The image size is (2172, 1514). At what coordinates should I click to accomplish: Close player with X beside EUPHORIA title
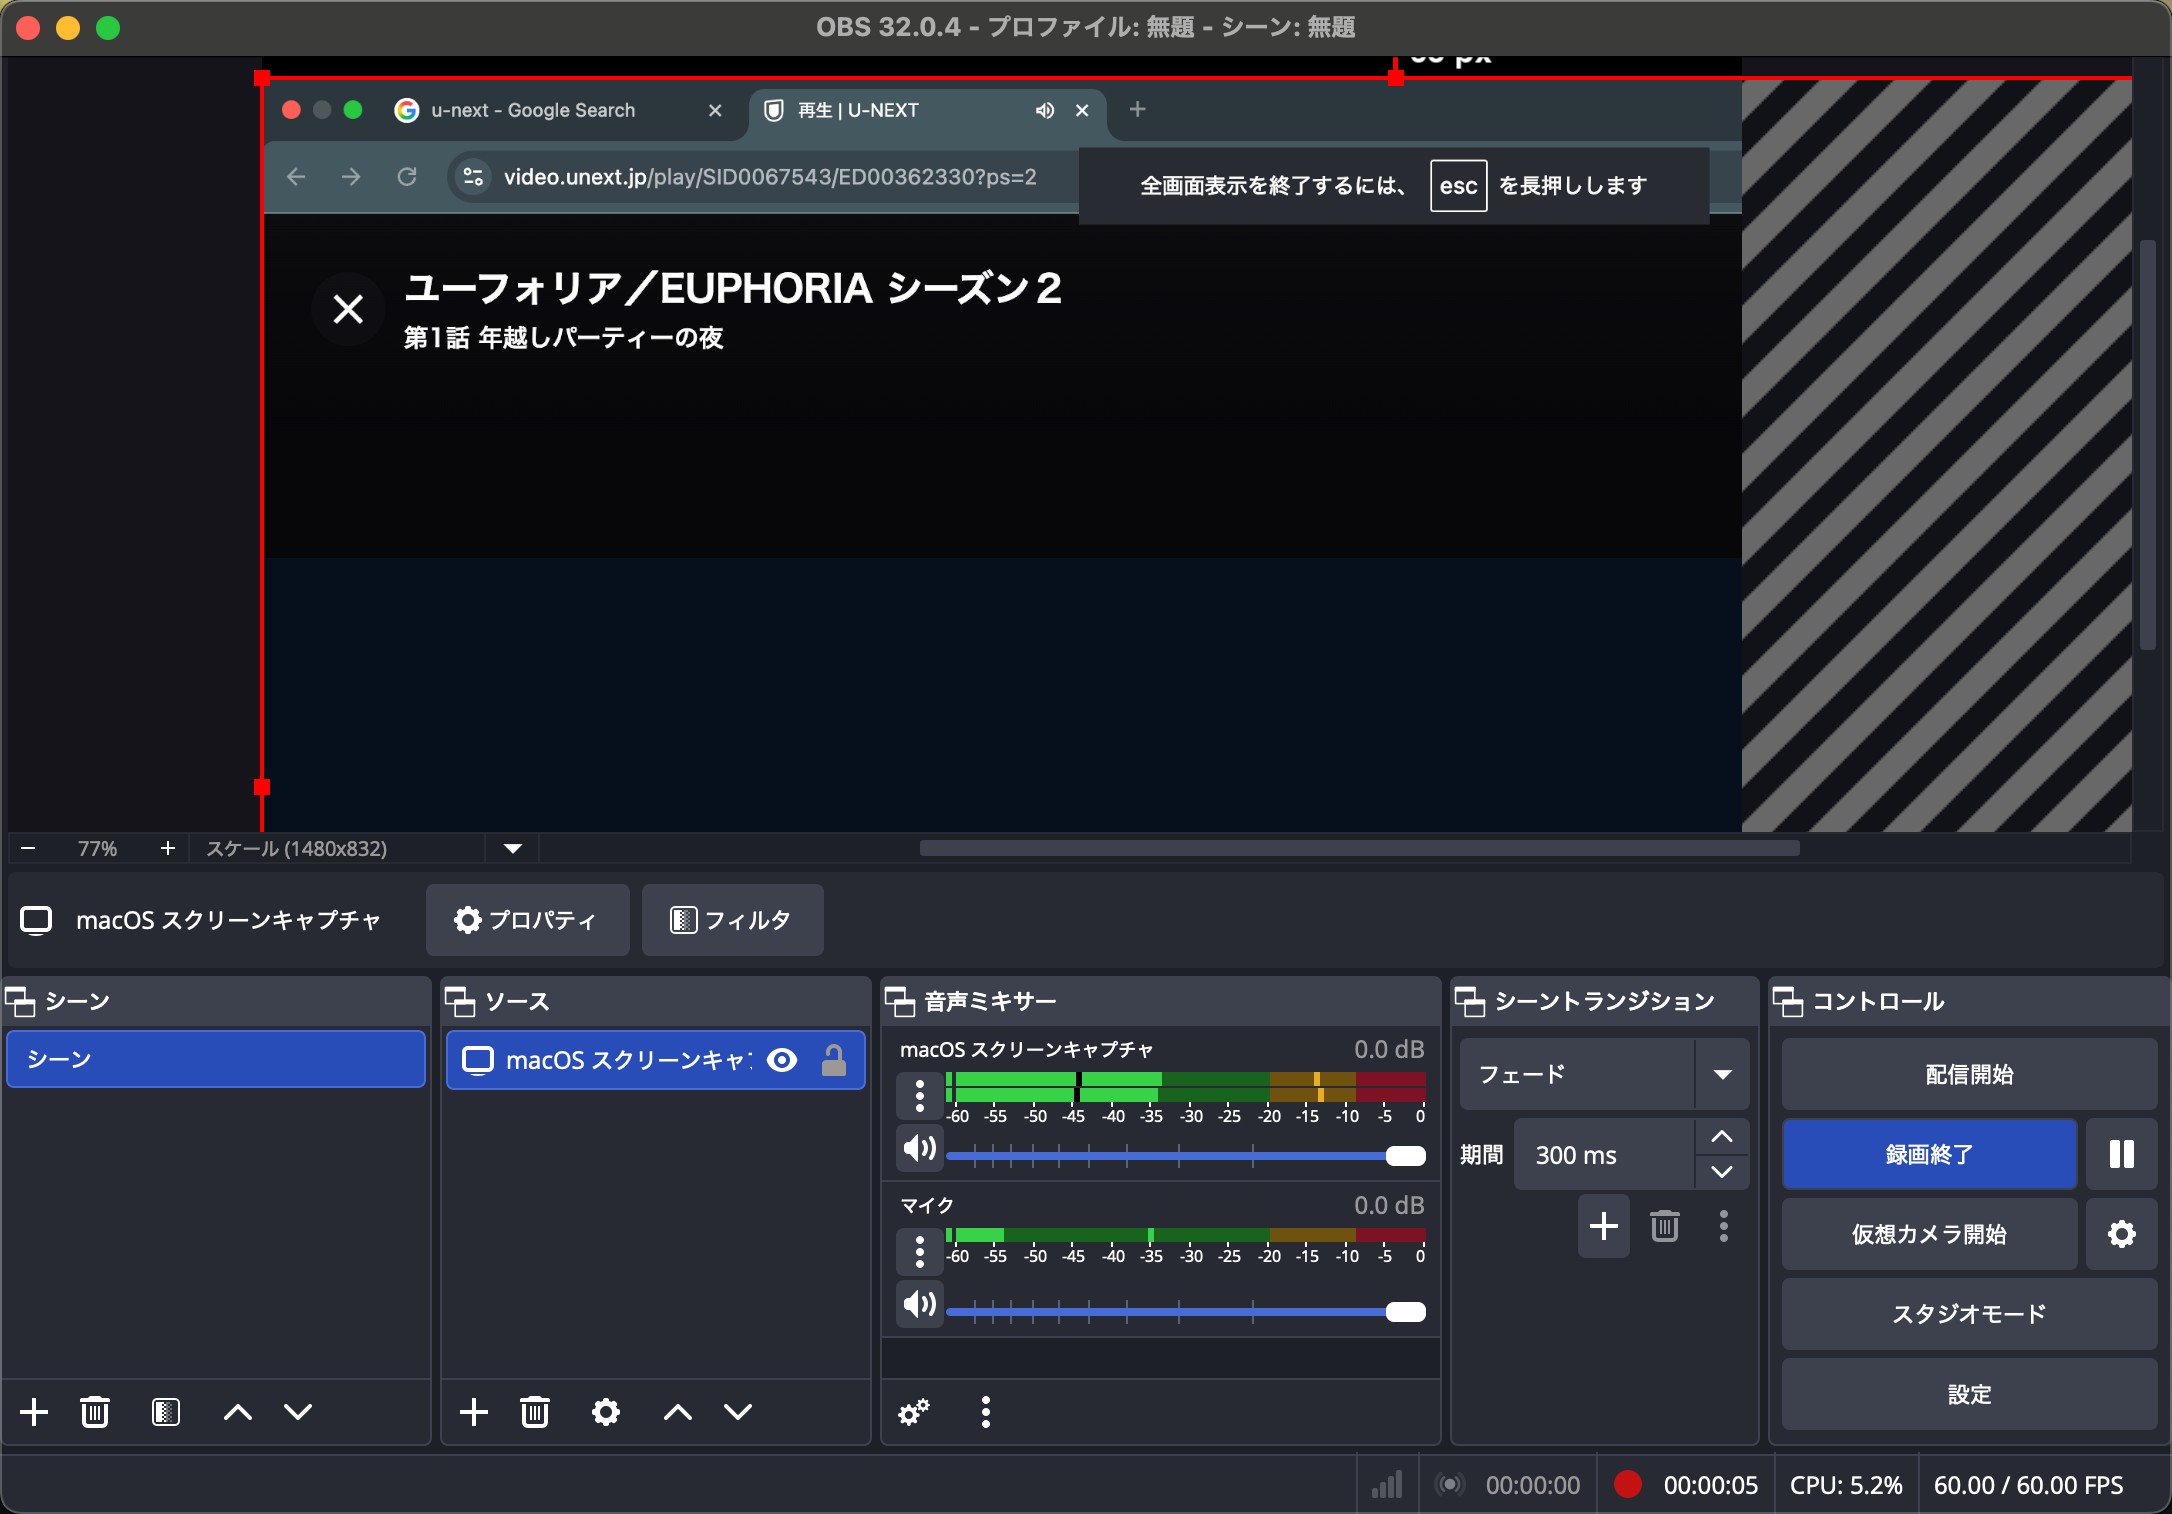click(x=348, y=309)
